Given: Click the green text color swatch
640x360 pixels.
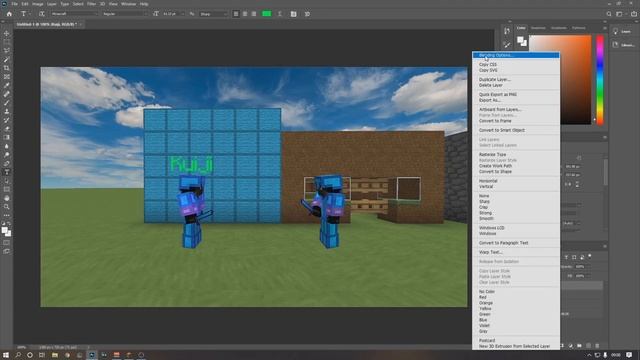Looking at the screenshot, I should tap(266, 14).
